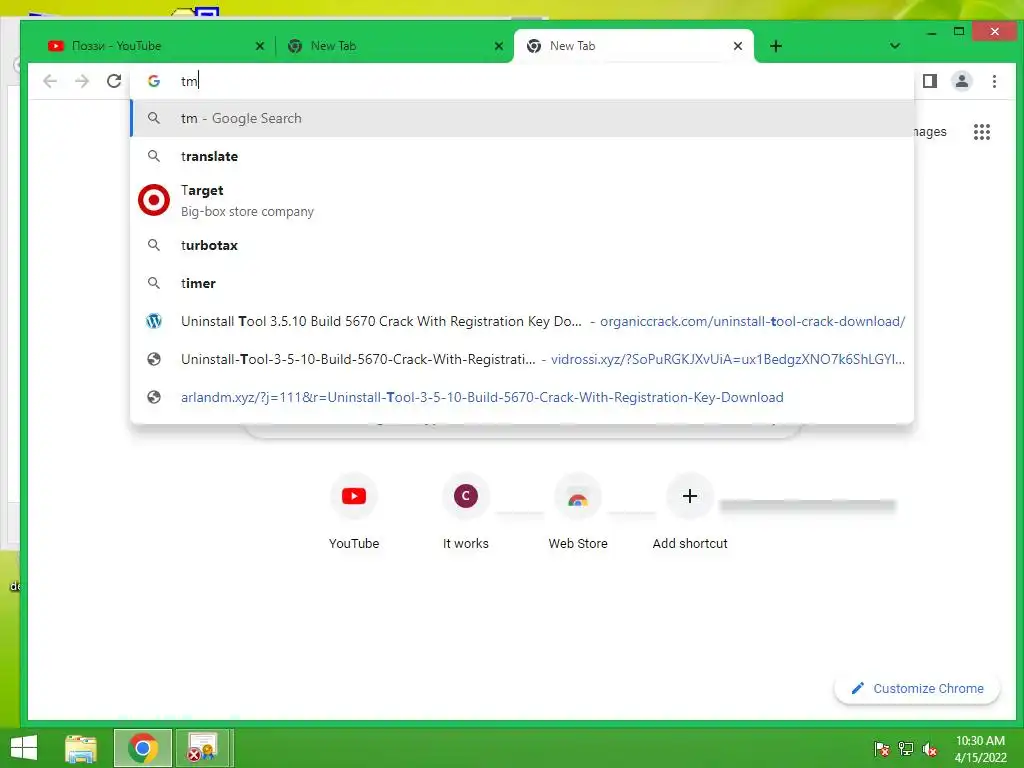Switch to the Пoззи - YouTube tab
Image resolution: width=1024 pixels, height=768 pixels.
point(154,46)
